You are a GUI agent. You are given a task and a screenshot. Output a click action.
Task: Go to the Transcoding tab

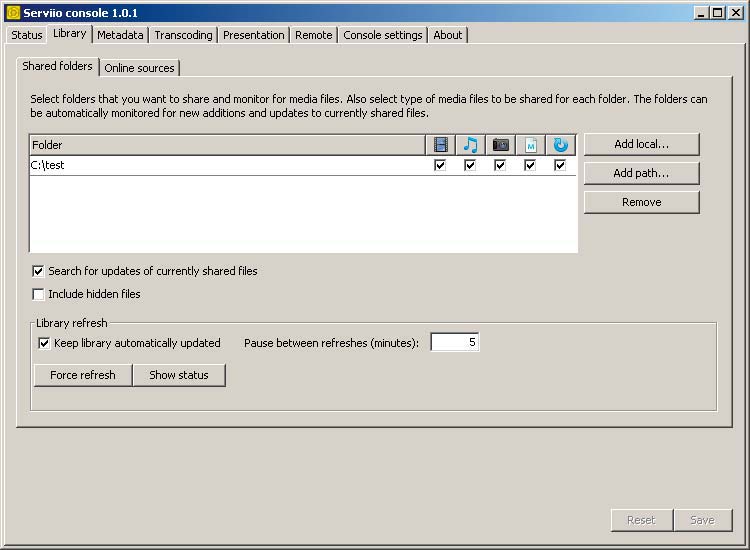[183, 35]
